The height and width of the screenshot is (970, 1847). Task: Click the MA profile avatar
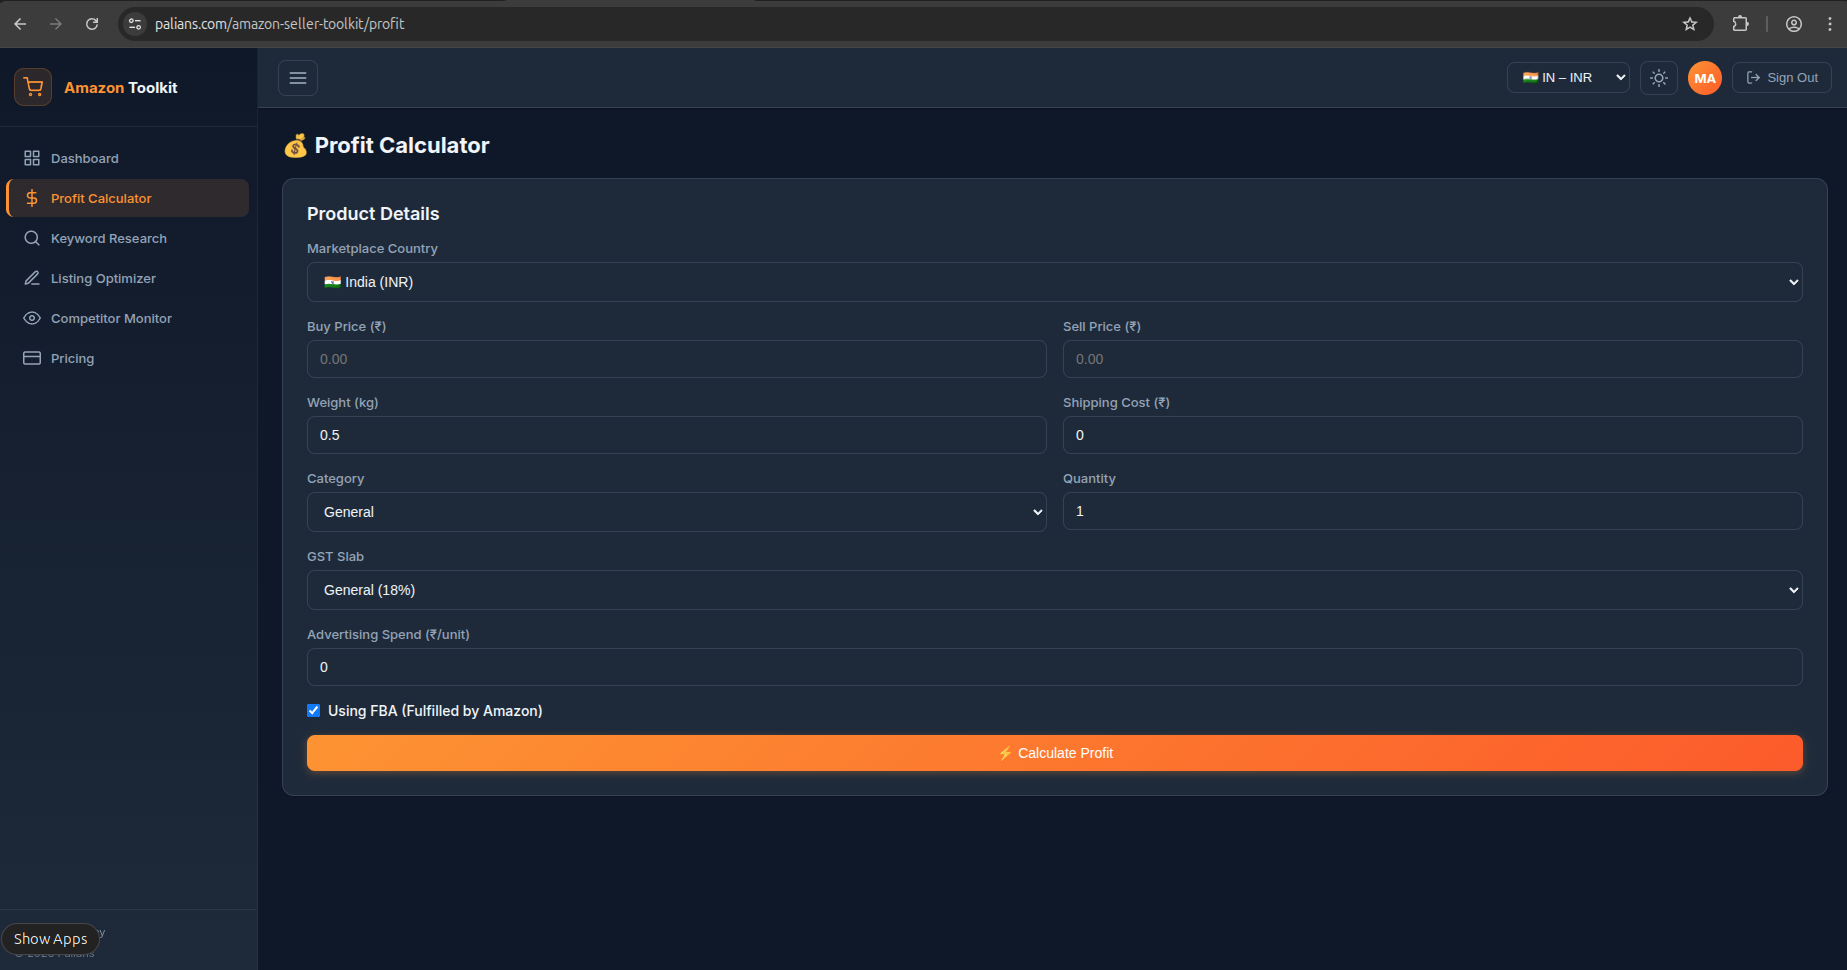[x=1704, y=77]
